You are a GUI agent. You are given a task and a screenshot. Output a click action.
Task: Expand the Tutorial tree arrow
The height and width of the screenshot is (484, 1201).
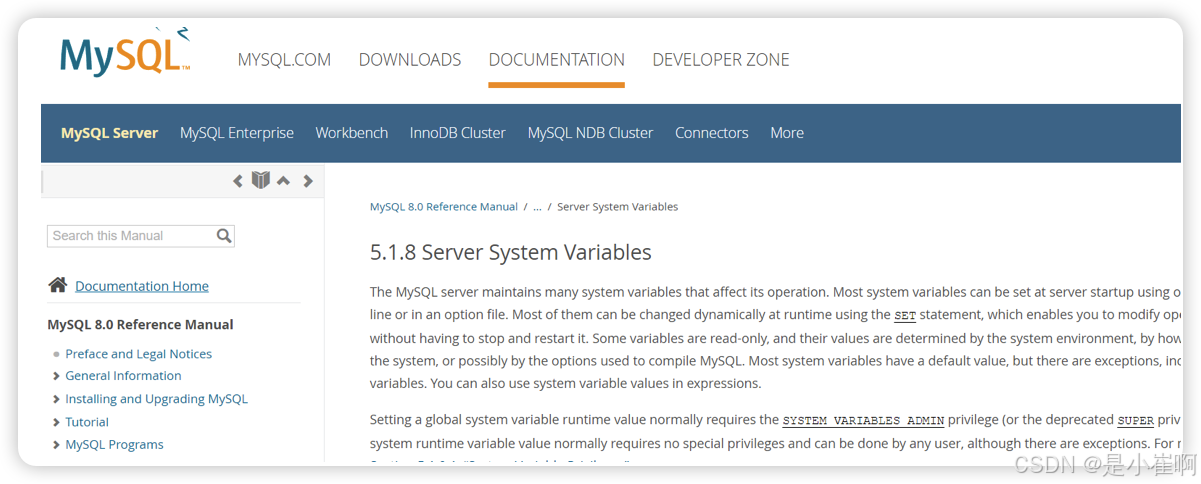click(56, 422)
